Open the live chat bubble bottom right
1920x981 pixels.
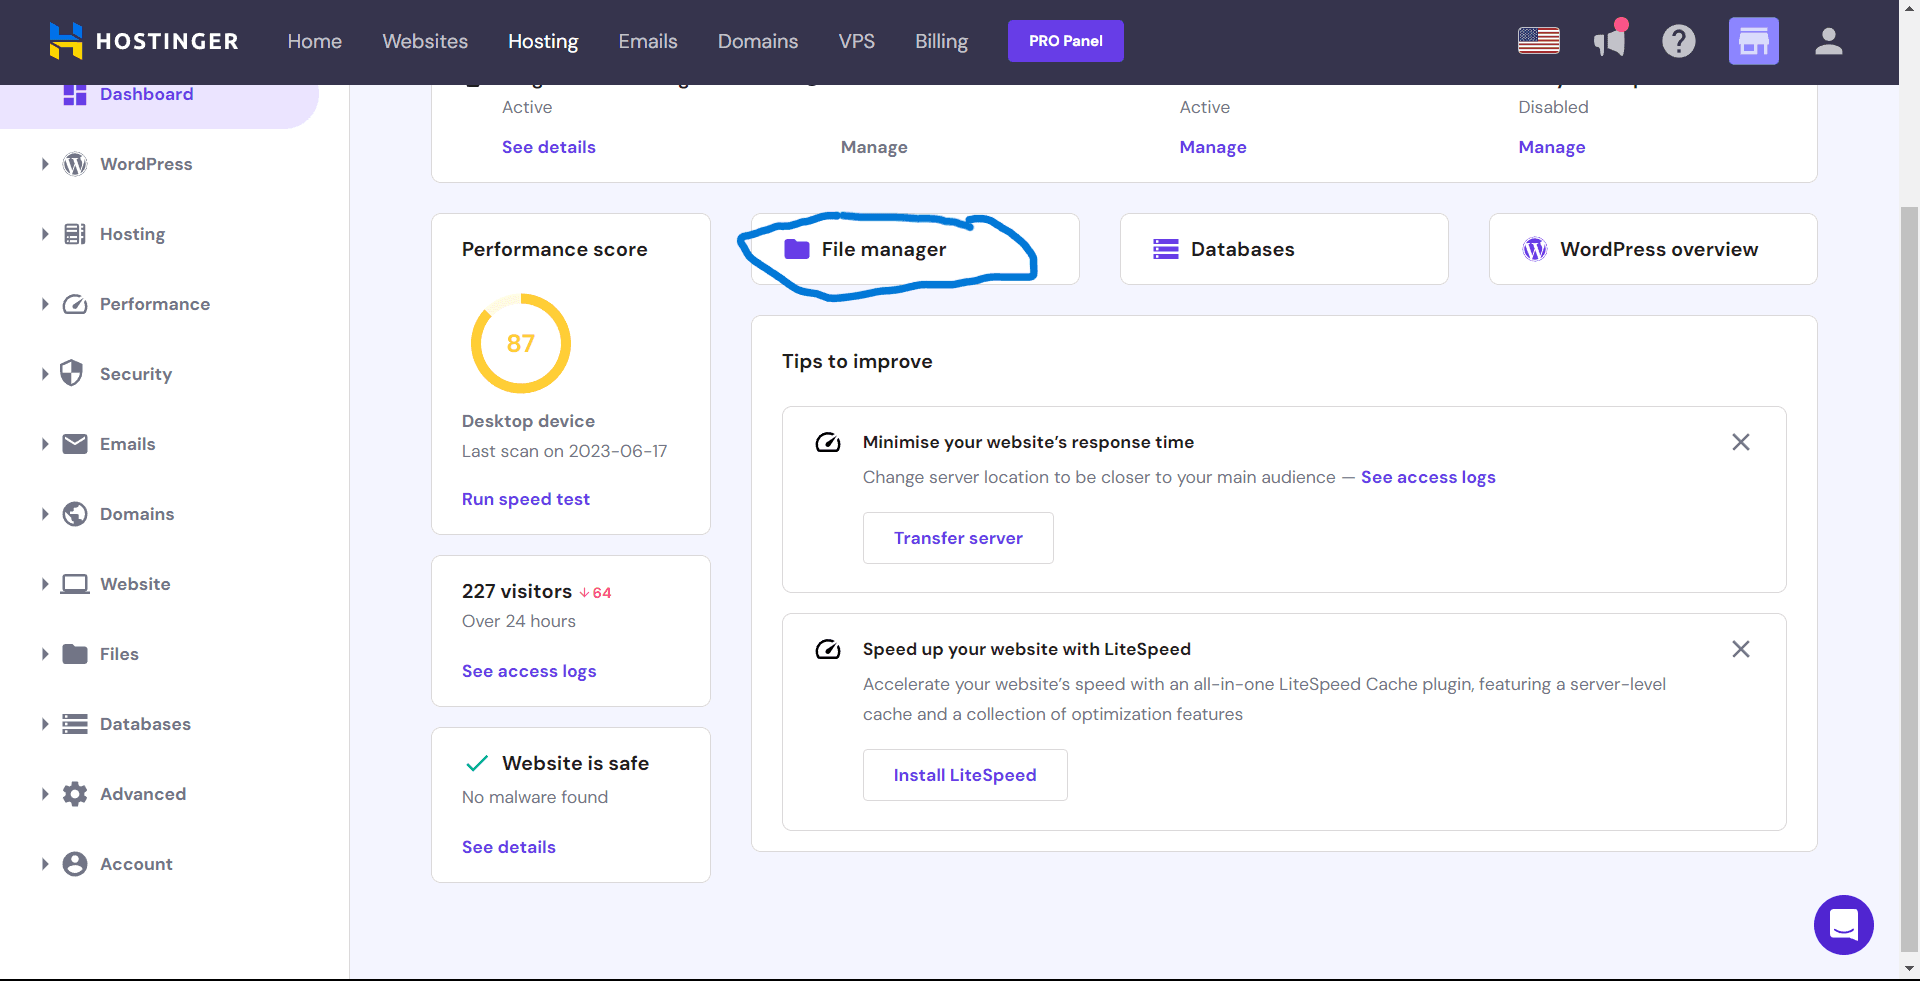tap(1844, 925)
